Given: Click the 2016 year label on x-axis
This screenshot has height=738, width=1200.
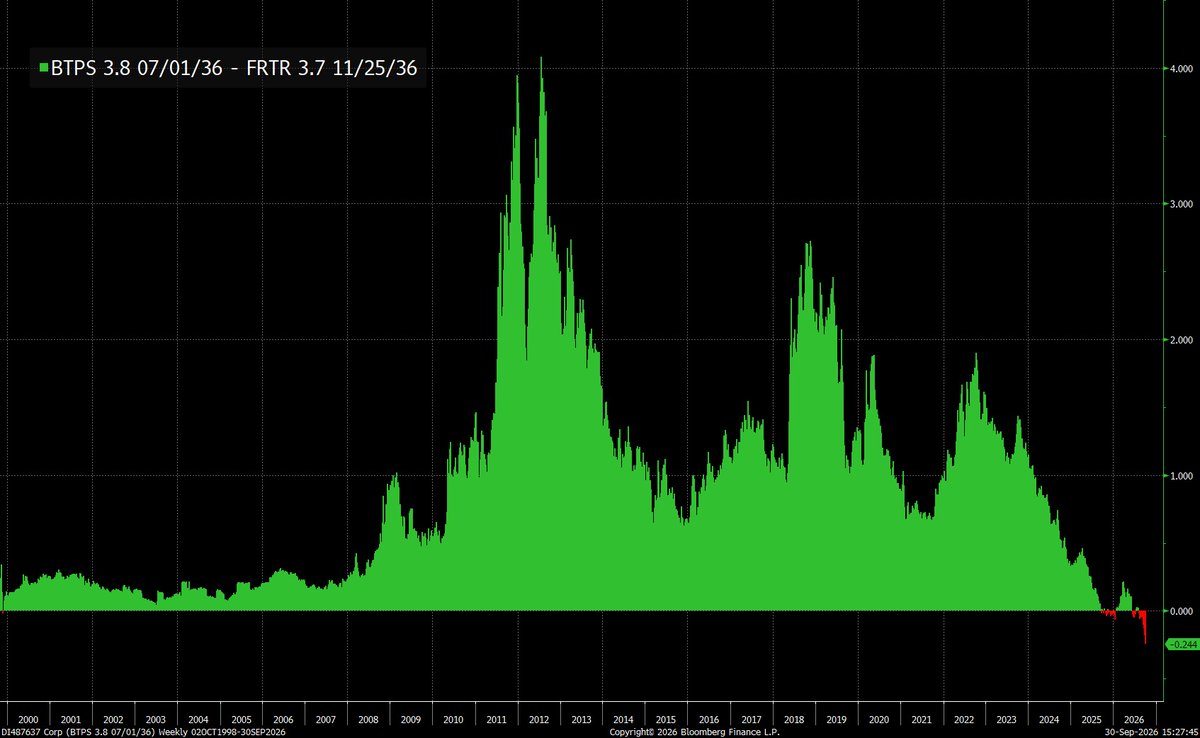Looking at the screenshot, I should tap(708, 719).
